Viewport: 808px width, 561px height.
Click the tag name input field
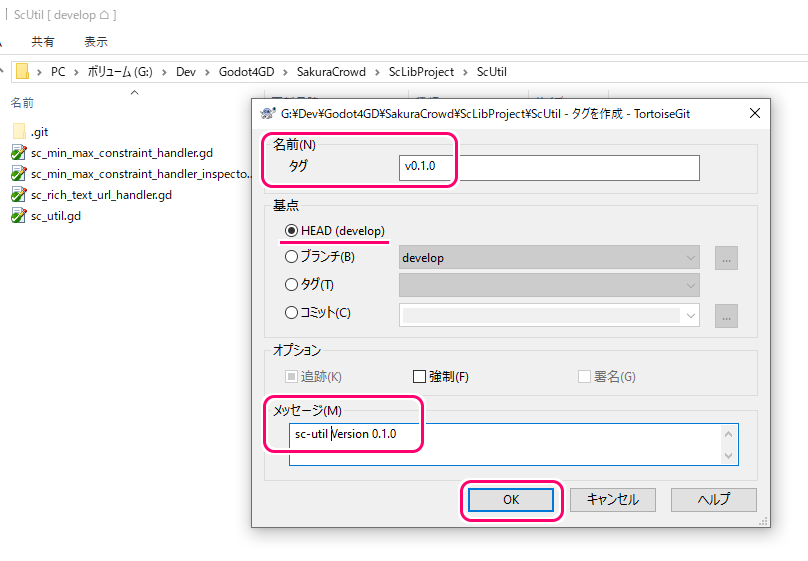pos(548,167)
